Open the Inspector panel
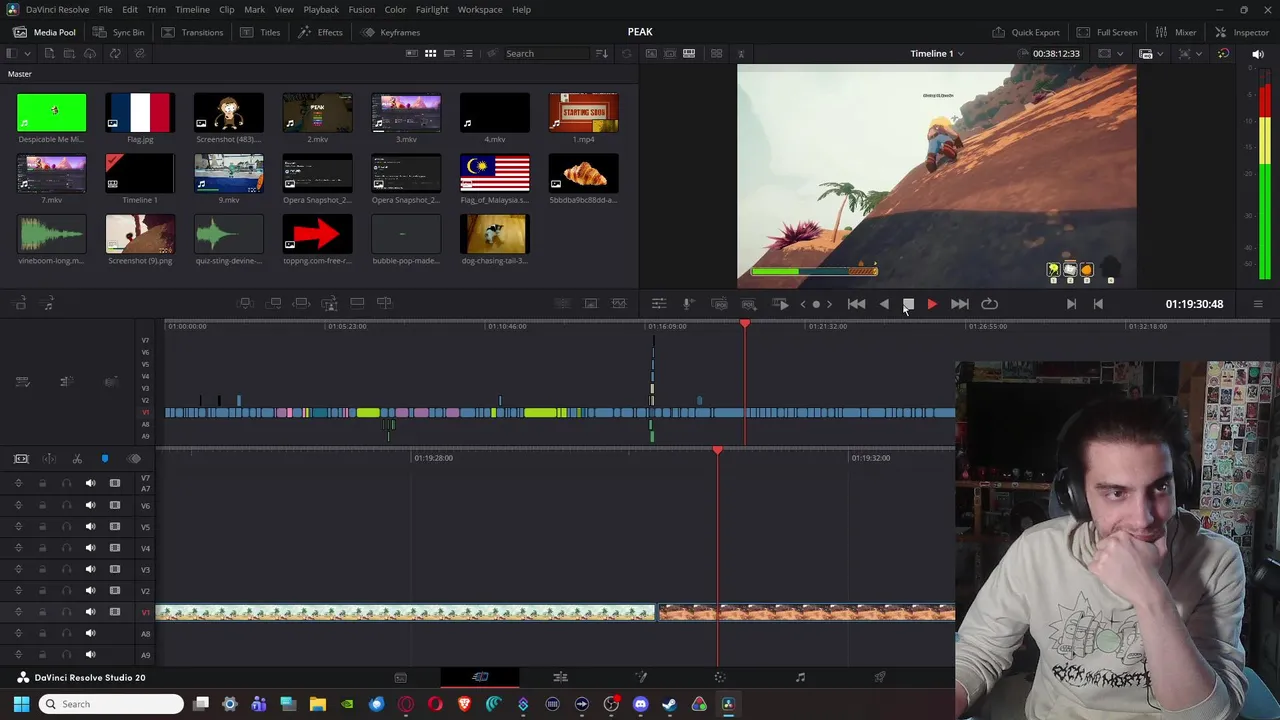Image resolution: width=1280 pixels, height=720 pixels. (1241, 32)
